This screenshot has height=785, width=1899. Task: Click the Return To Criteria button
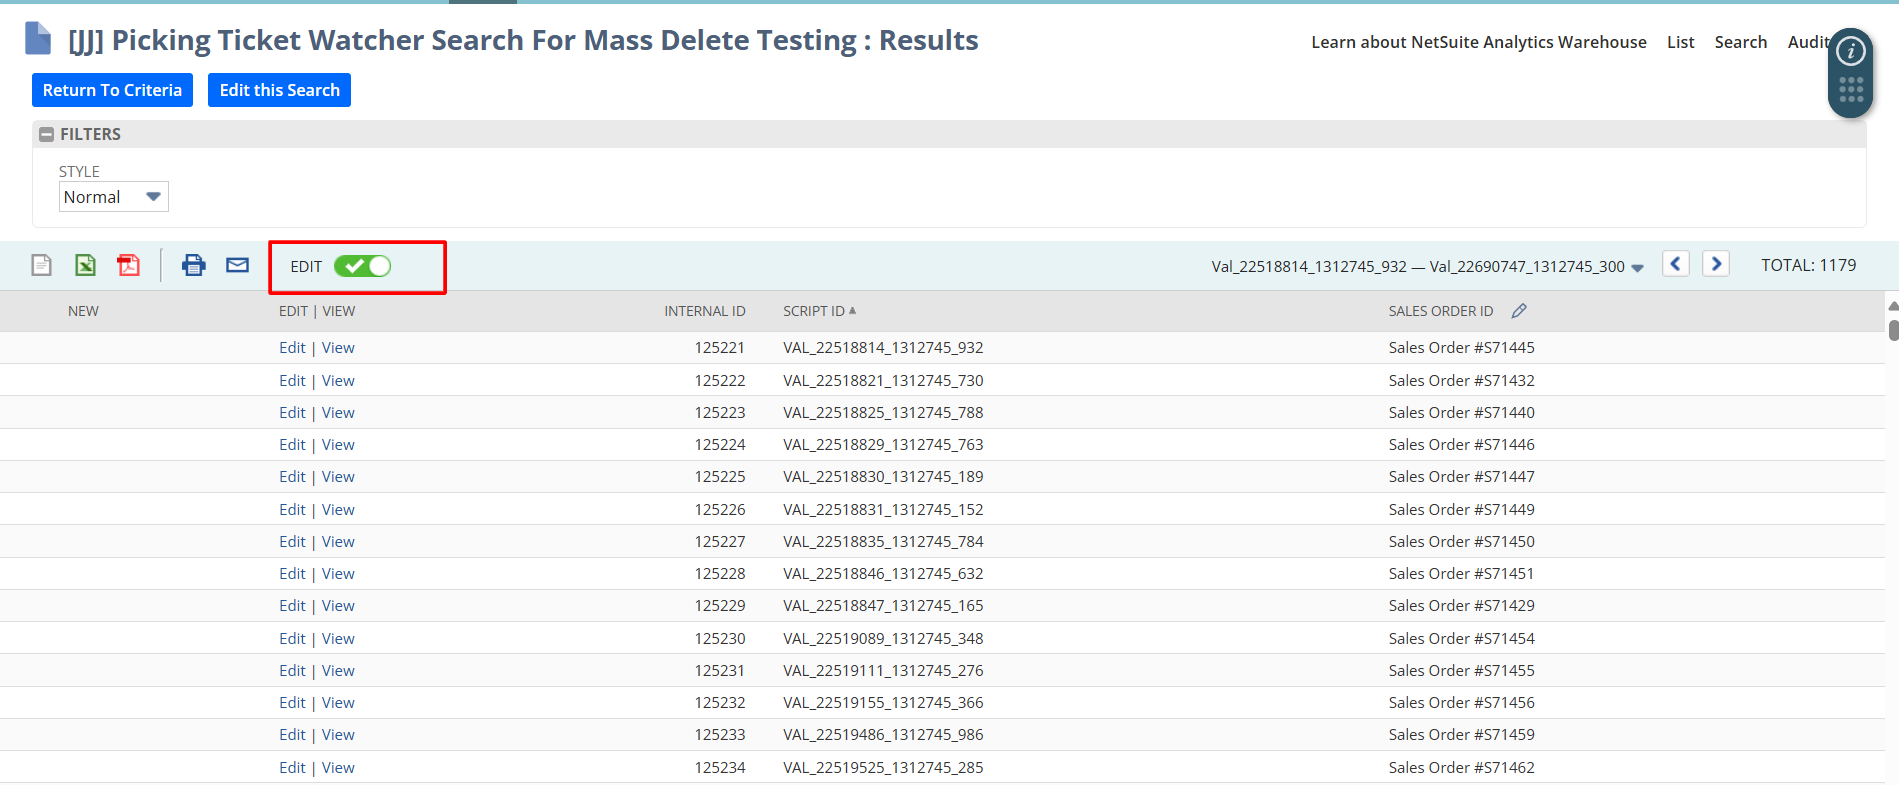pos(112,90)
